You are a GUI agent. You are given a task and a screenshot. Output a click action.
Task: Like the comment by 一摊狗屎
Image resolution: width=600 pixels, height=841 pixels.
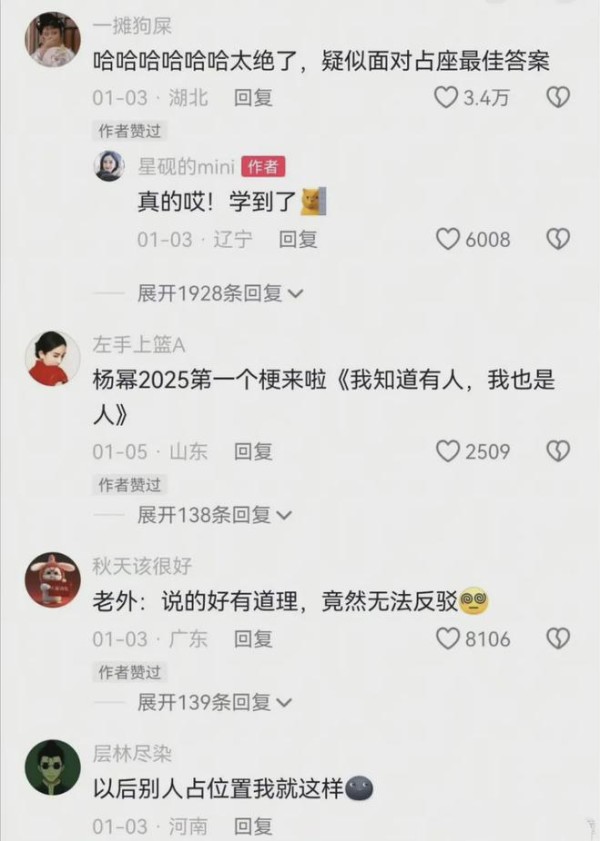(x=446, y=98)
